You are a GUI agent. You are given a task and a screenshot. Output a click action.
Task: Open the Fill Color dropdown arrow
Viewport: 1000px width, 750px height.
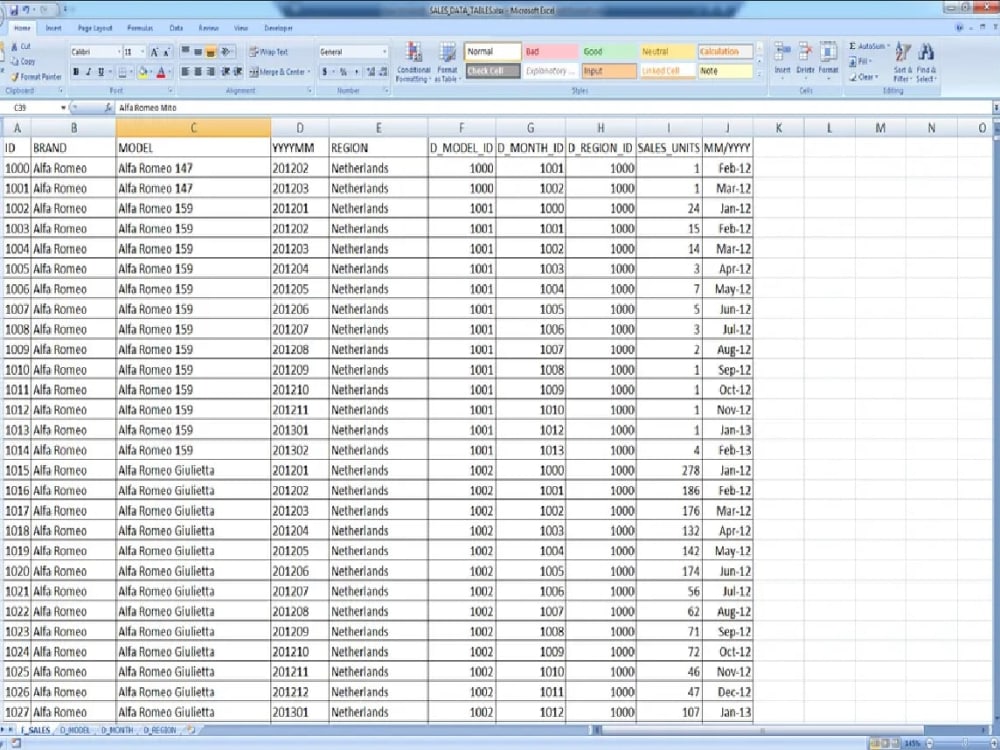(x=150, y=72)
